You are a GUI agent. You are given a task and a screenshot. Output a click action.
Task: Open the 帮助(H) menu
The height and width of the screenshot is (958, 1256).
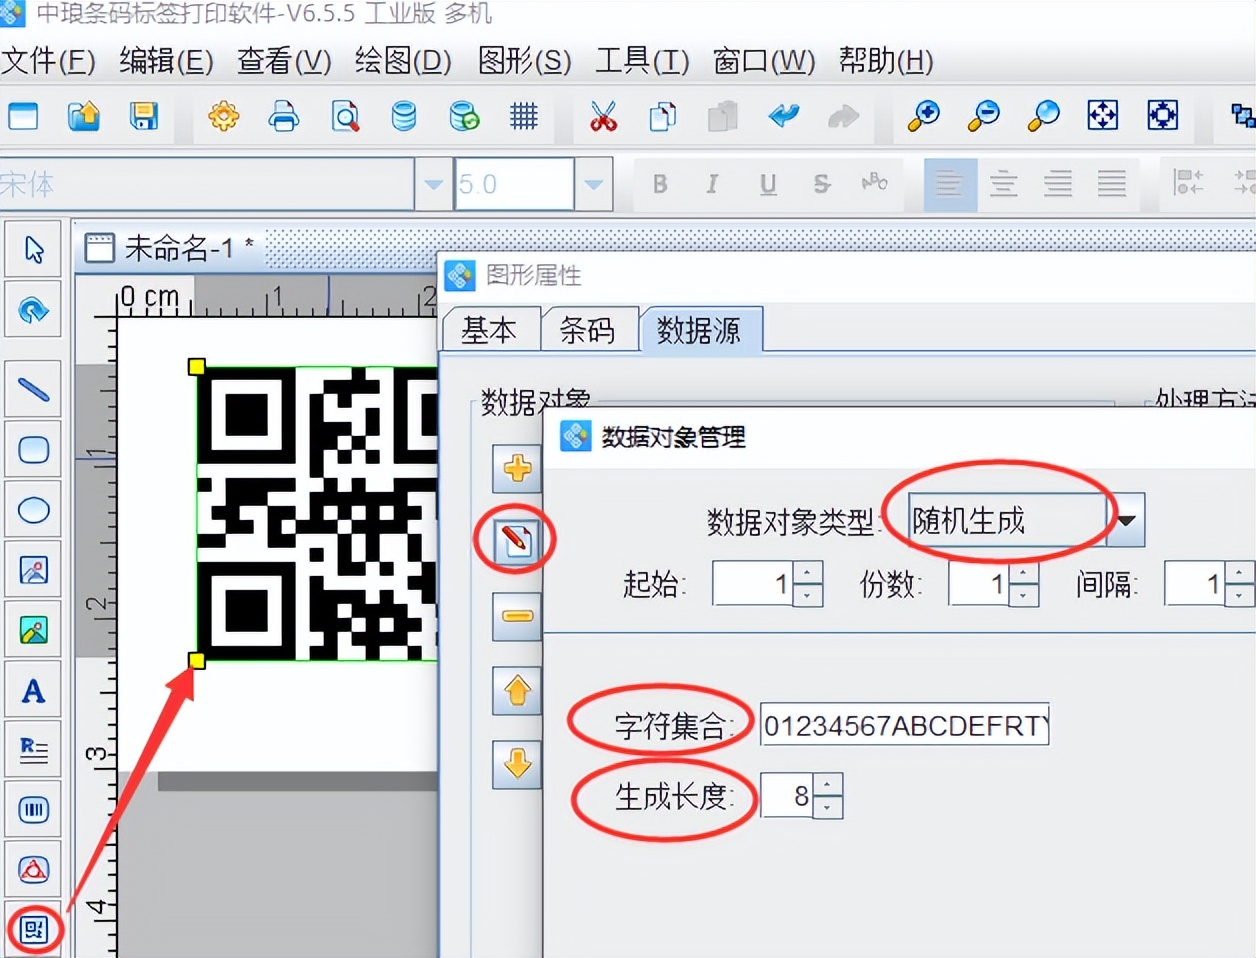tap(886, 62)
